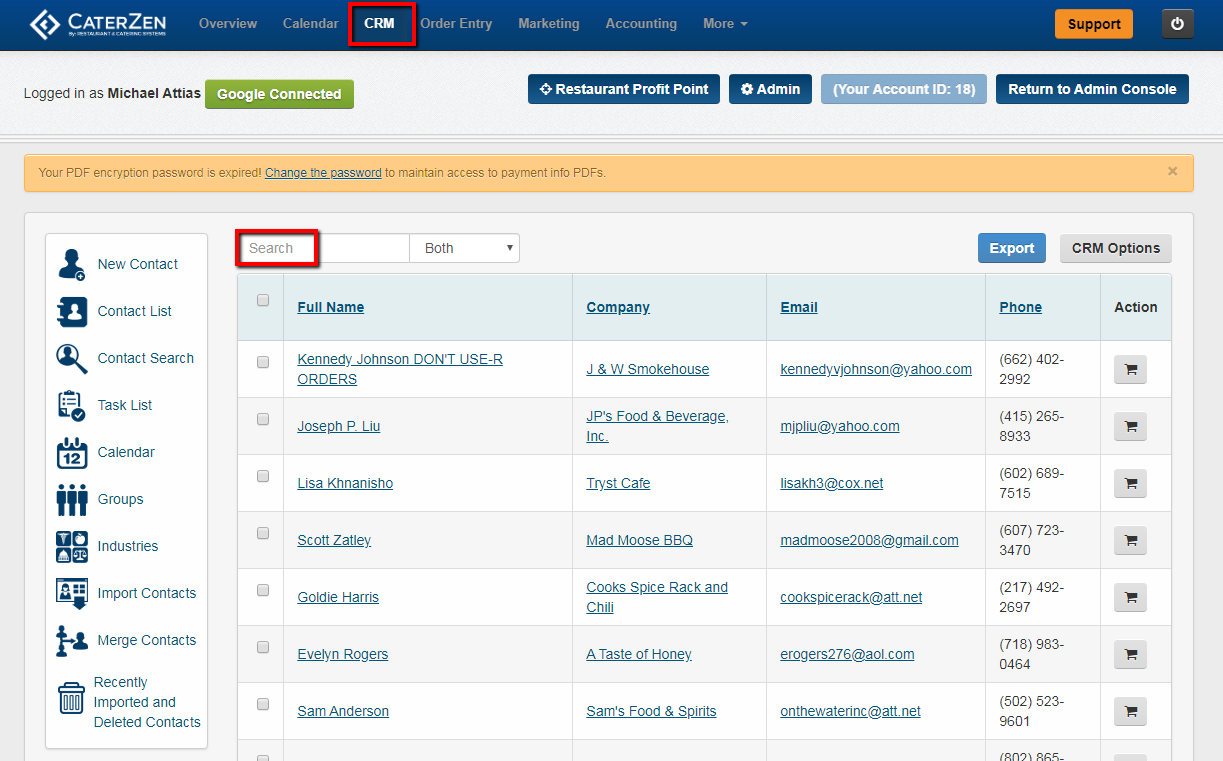Open the Overview tab
Viewport: 1223px width, 761px height.
(228, 23)
